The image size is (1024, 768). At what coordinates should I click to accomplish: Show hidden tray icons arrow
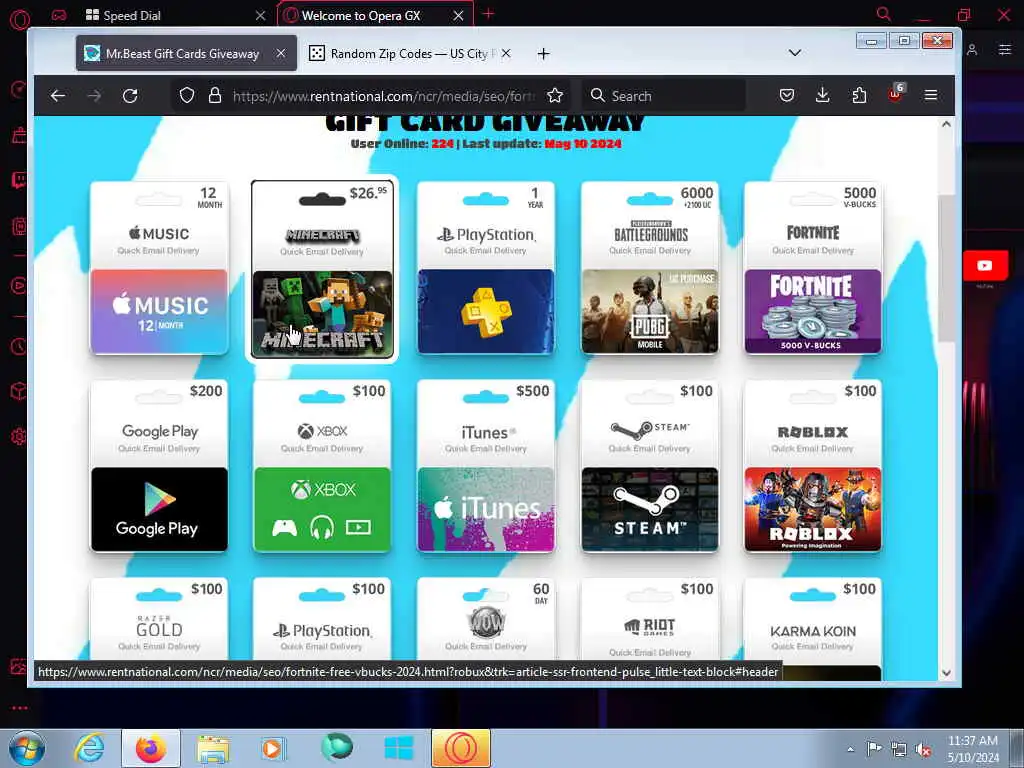(850, 749)
